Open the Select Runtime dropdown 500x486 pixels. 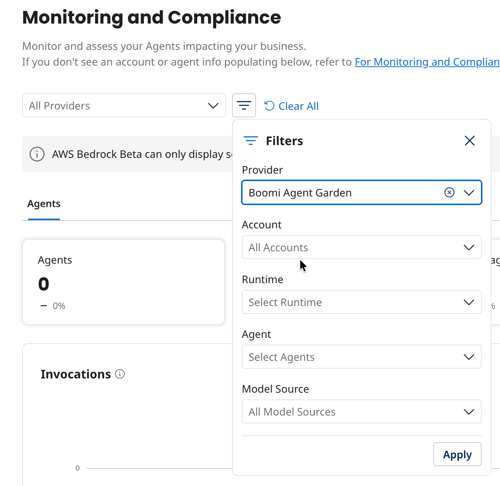pos(362,302)
